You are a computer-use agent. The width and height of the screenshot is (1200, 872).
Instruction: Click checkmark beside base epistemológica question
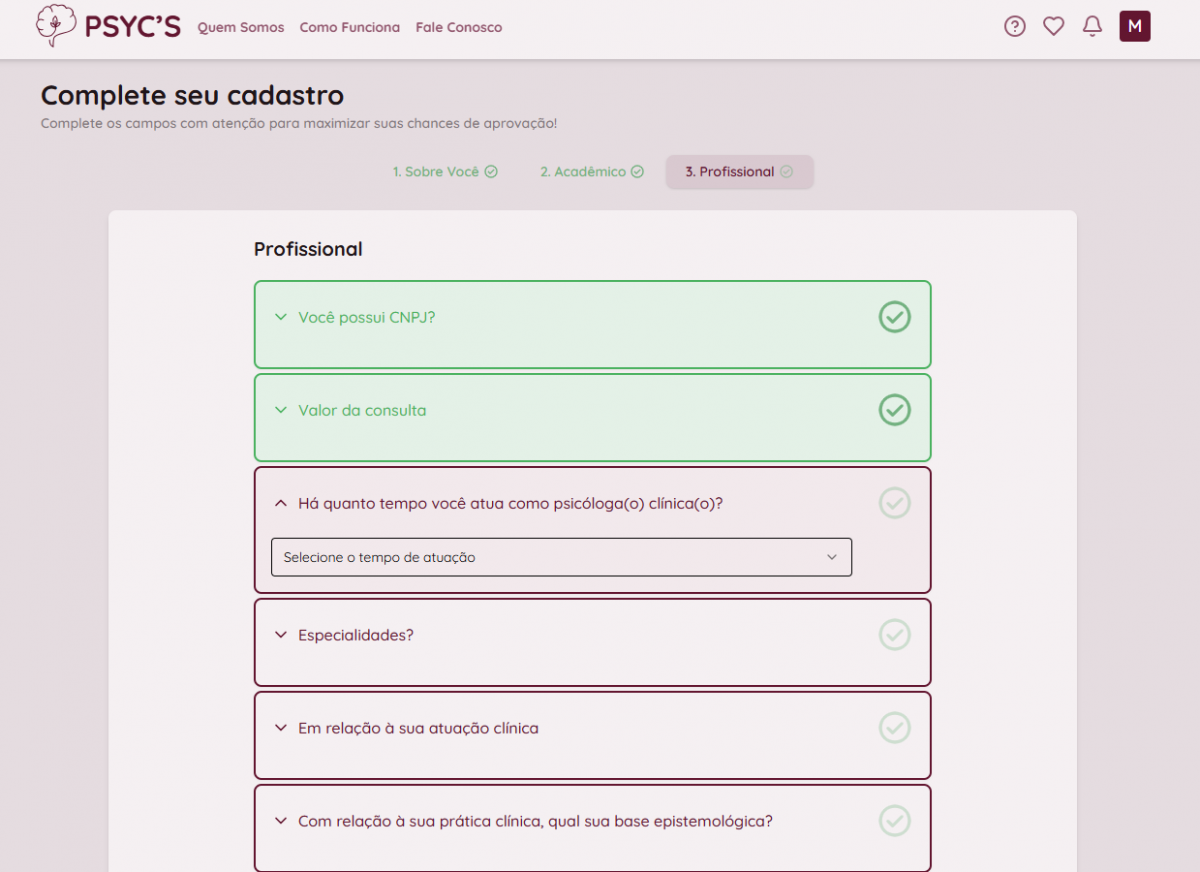(x=894, y=821)
